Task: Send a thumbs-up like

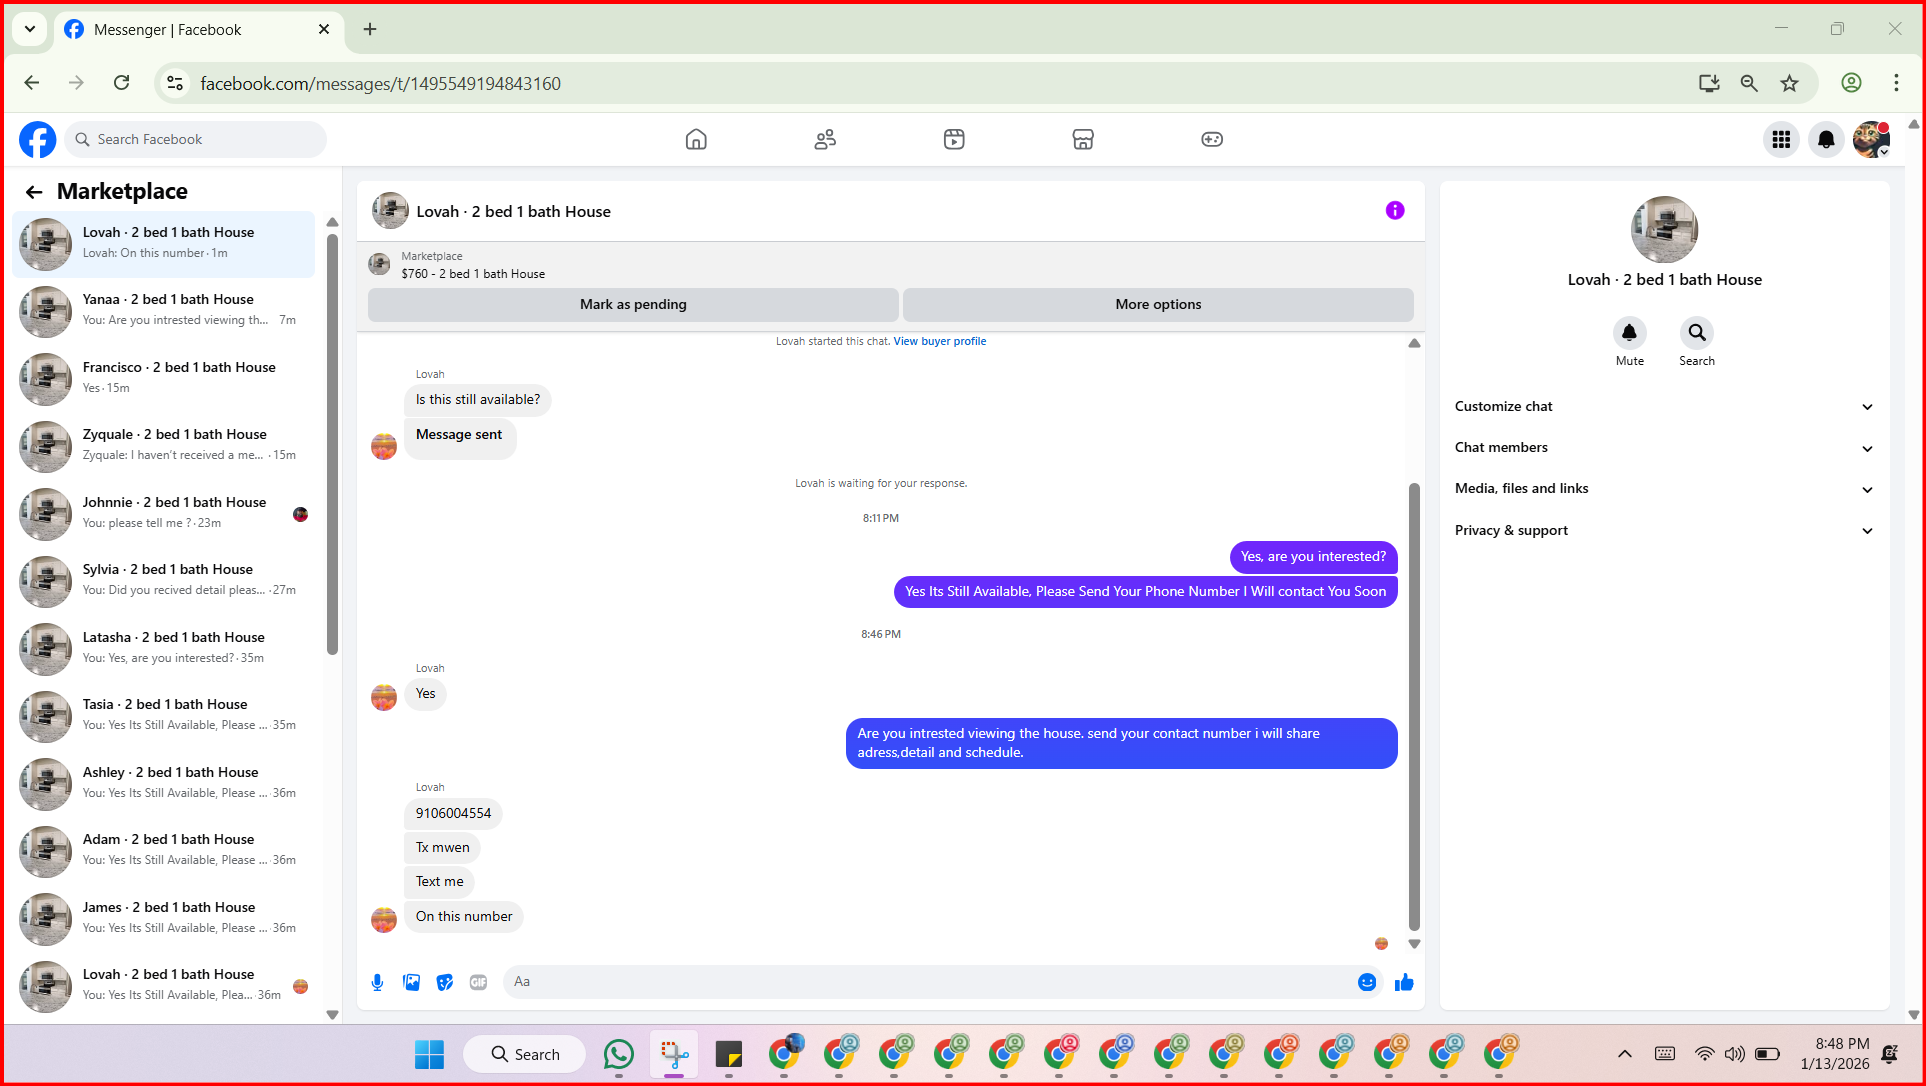Action: (1404, 982)
